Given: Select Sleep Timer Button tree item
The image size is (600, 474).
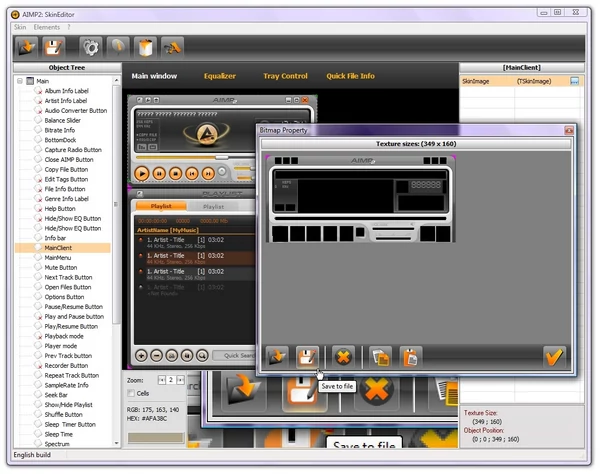Looking at the screenshot, I should click(x=70, y=424).
